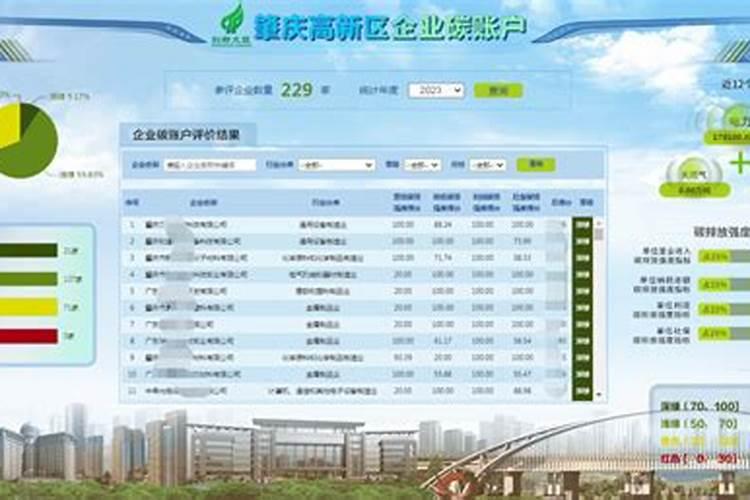Click the enterprise name cell in row 1
The image size is (750, 500).
tap(186, 224)
